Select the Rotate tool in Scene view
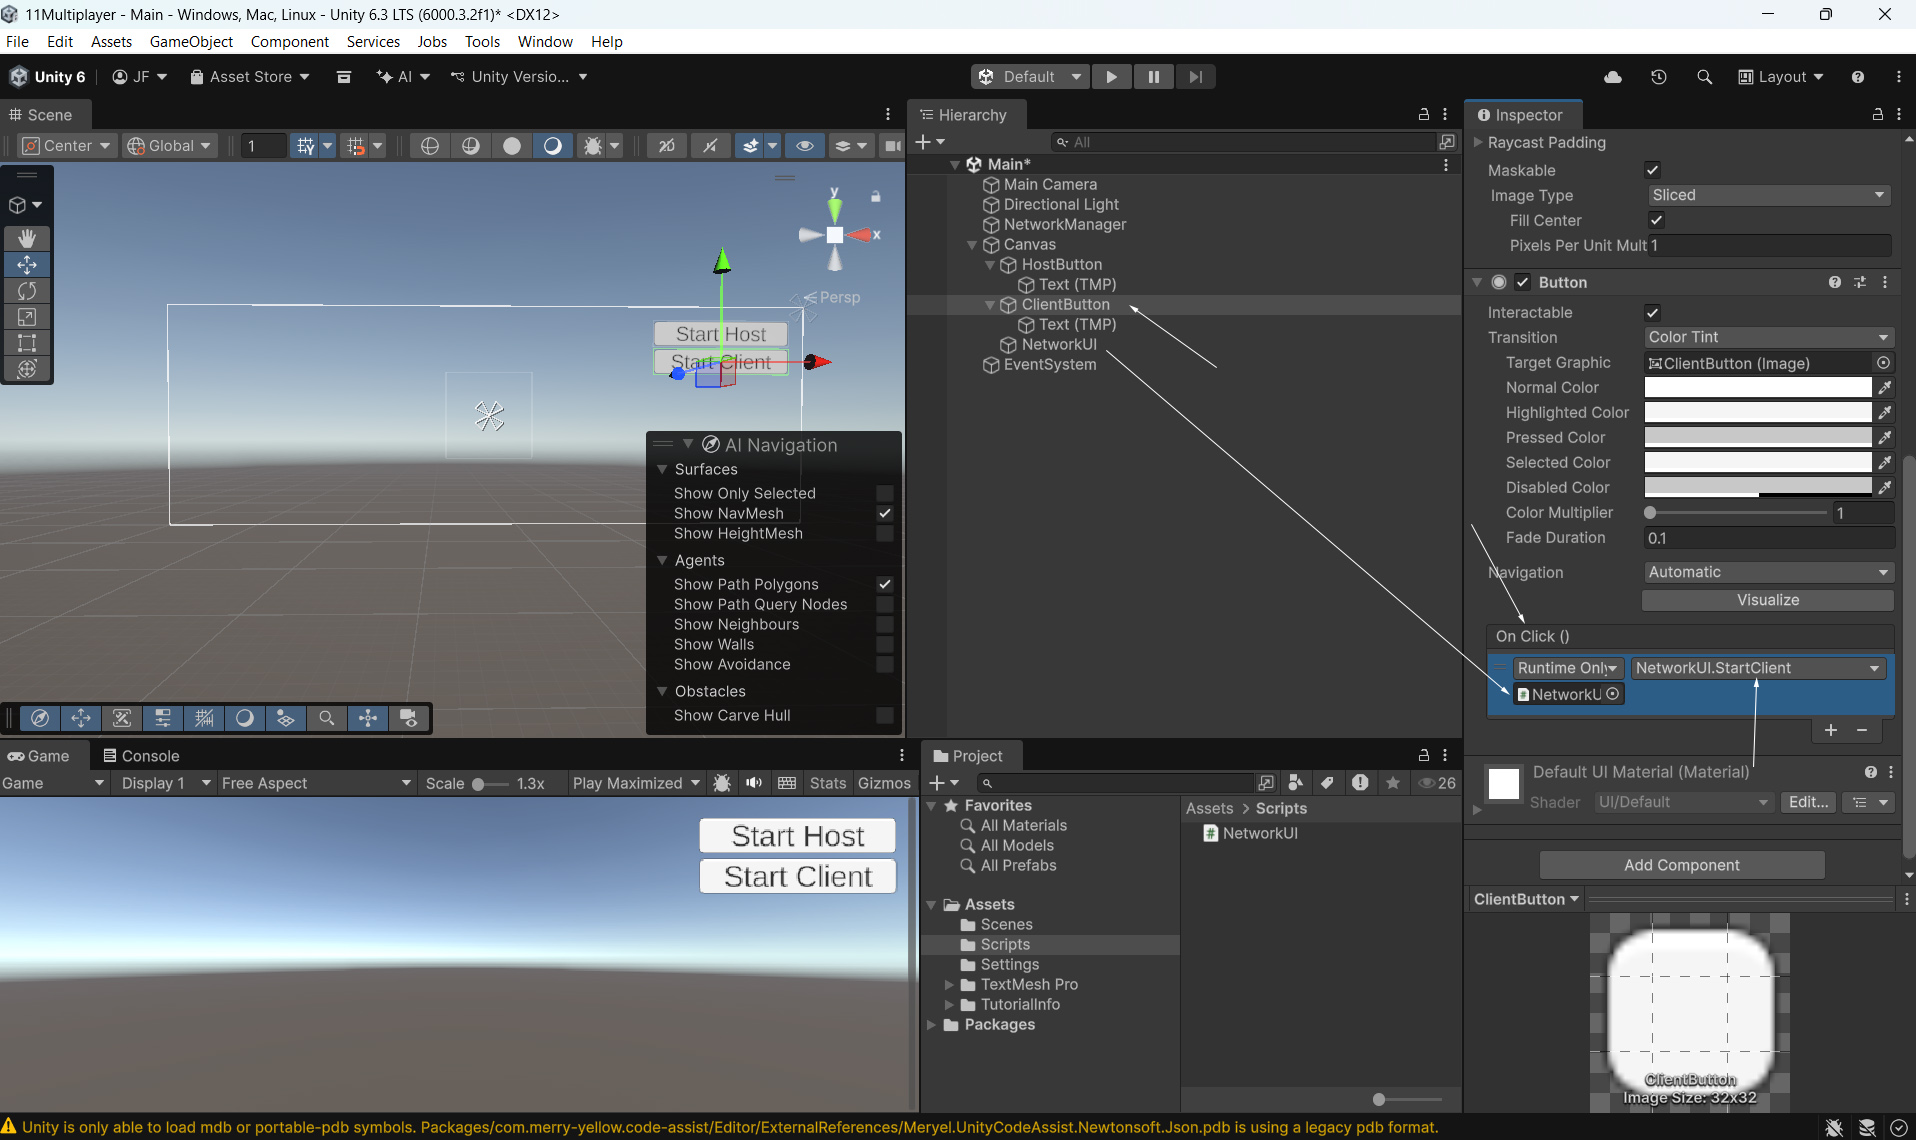 [x=27, y=291]
